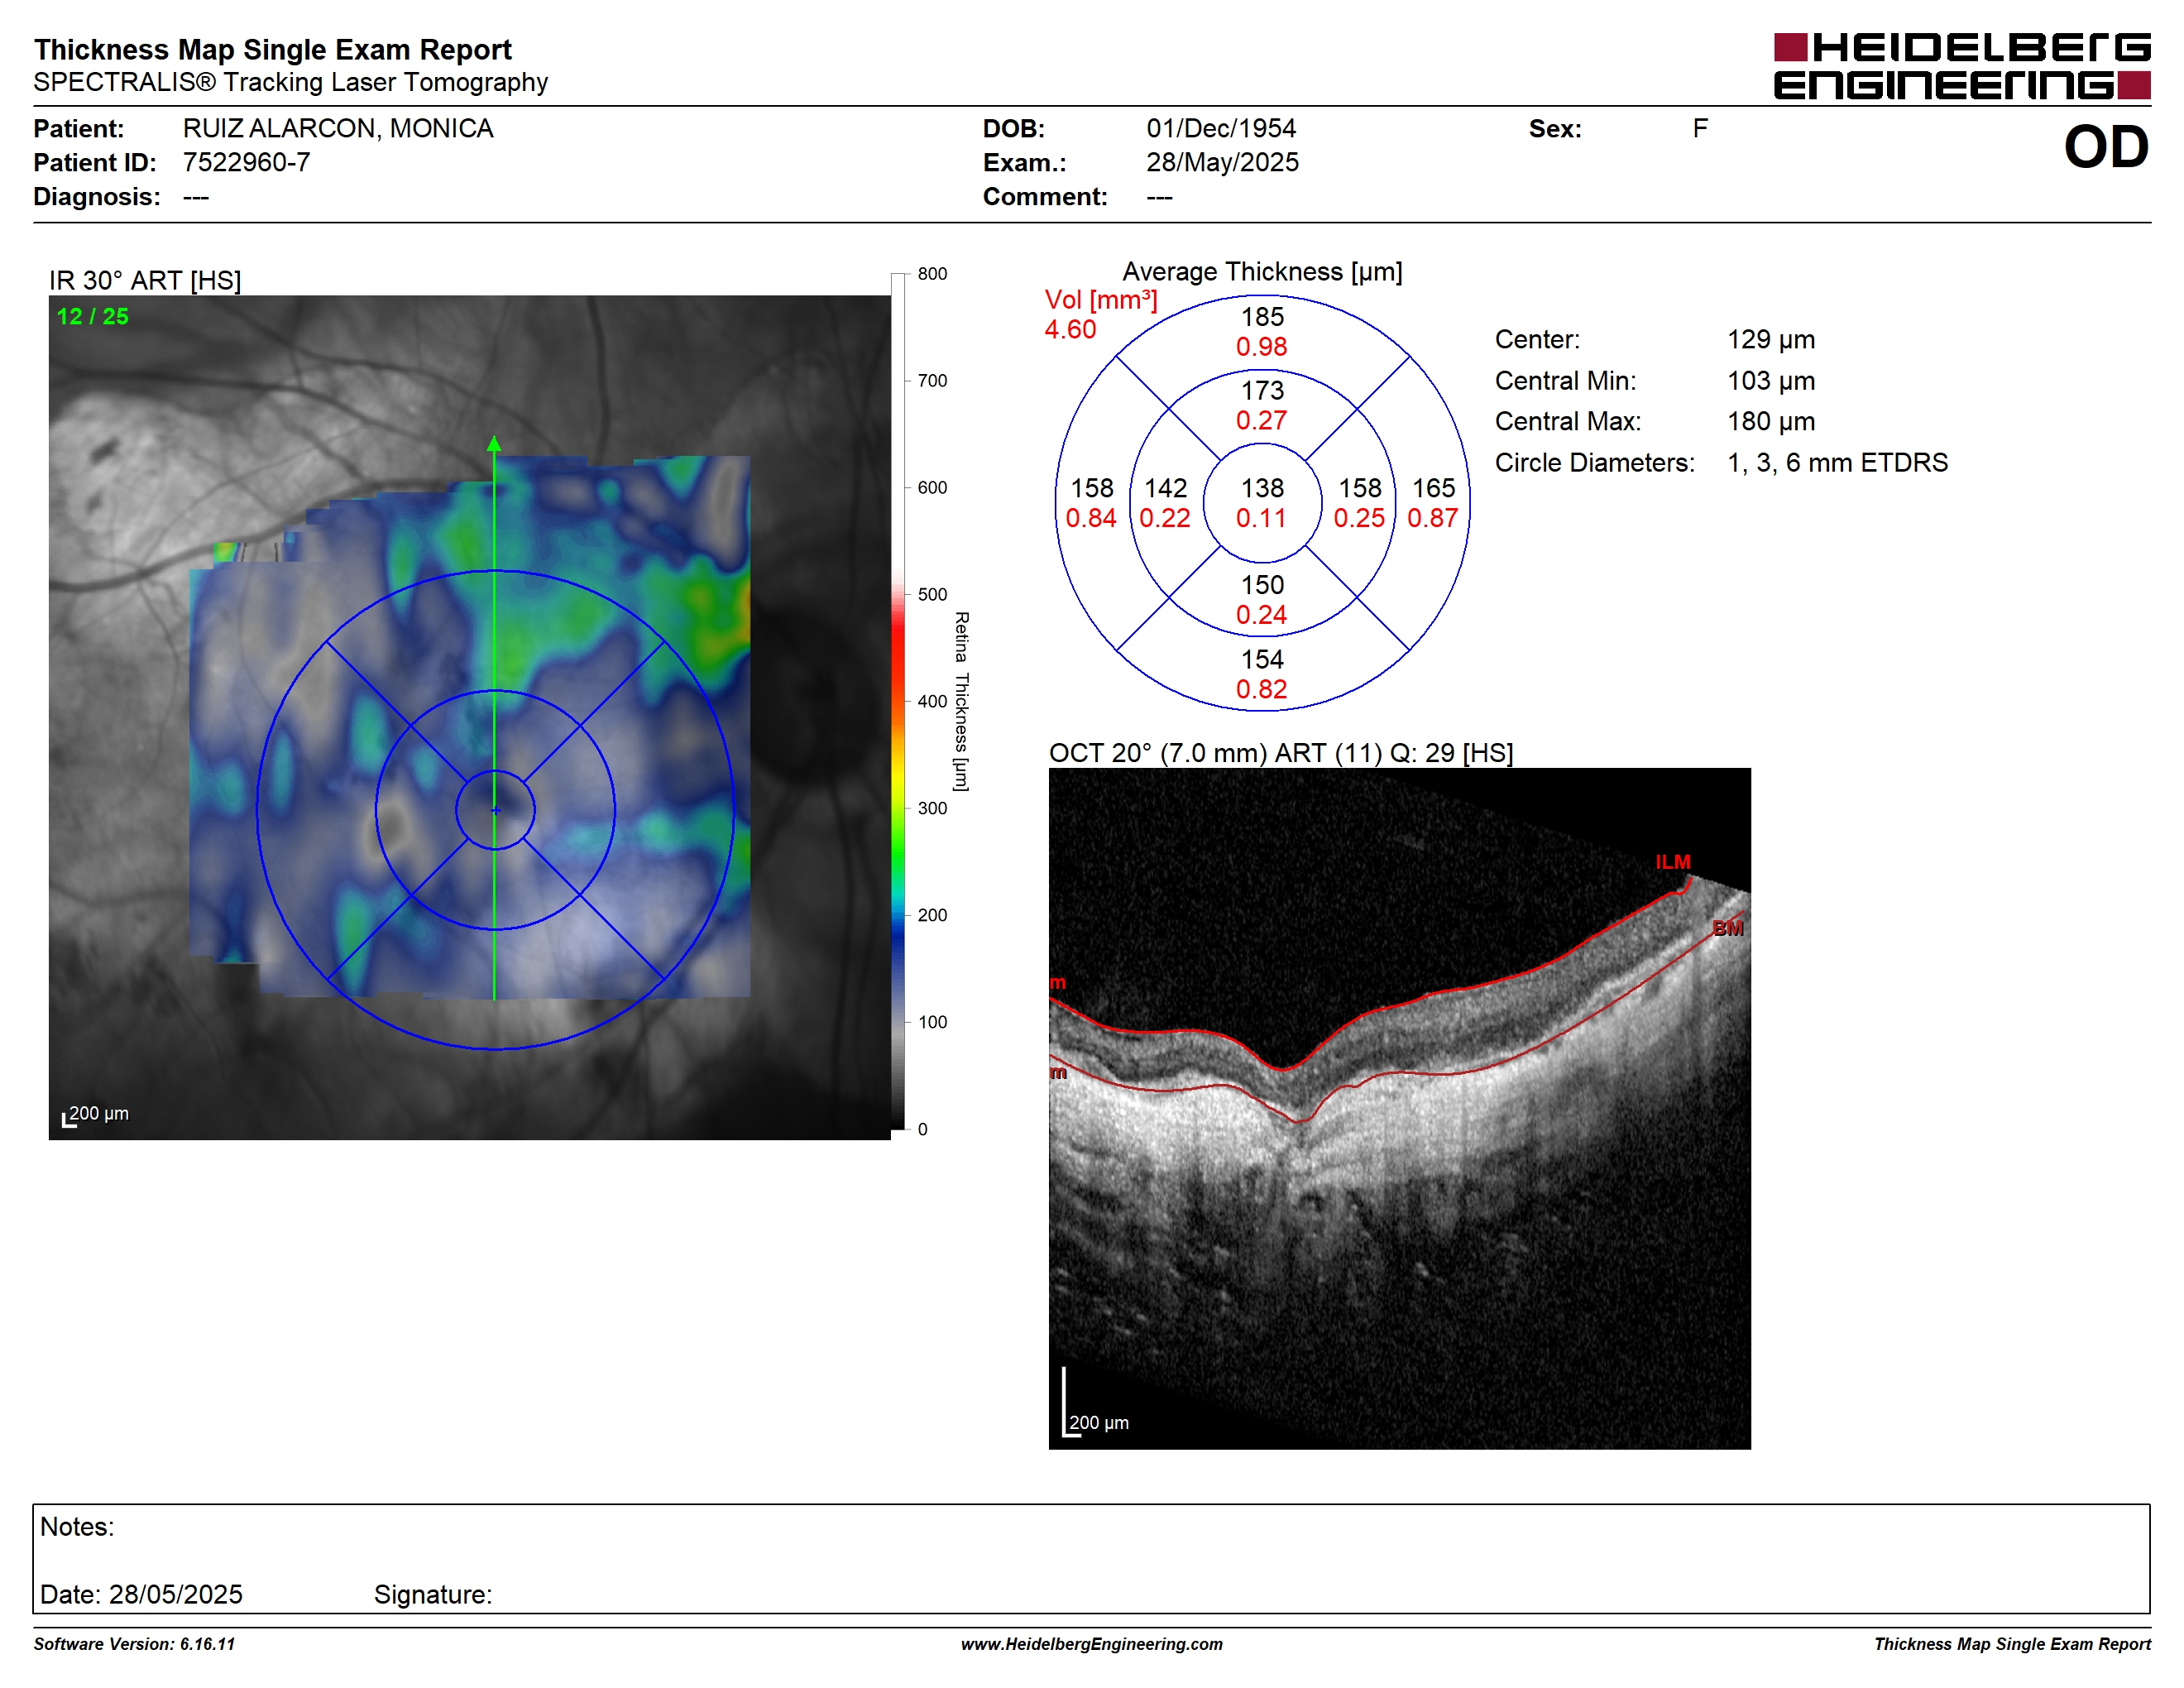Click the OCT 20° (7.0 mm) ART header
Screen dimensions: 2184x1688
point(1280,753)
